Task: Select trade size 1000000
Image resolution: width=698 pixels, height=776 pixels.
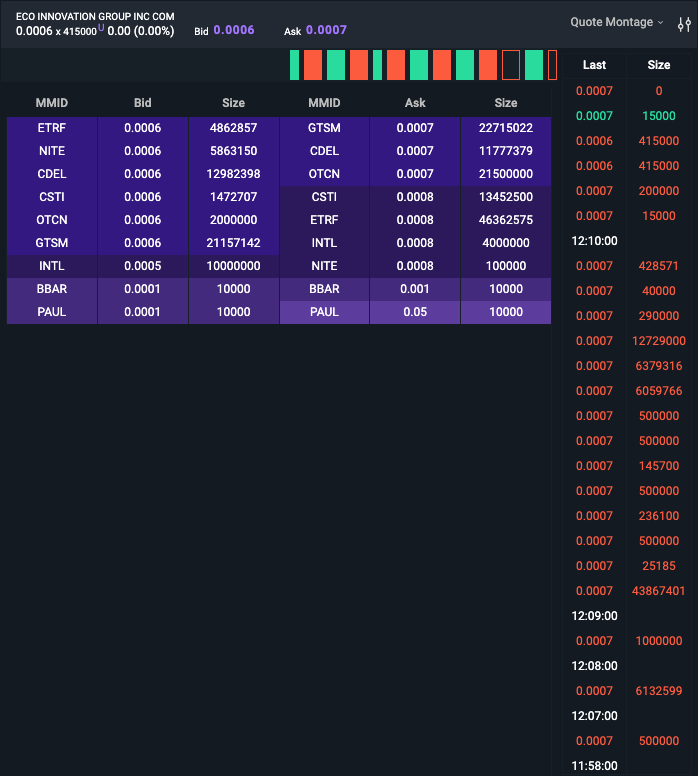Action: pos(658,641)
